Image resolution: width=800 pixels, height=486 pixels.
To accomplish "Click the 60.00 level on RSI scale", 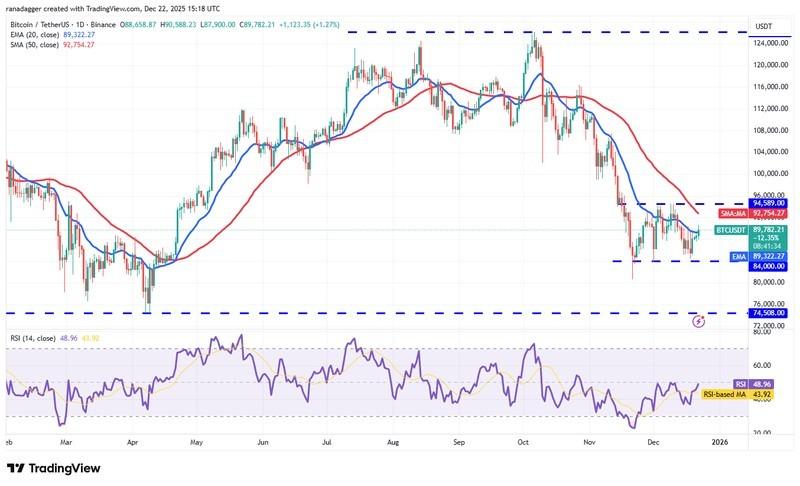I will 762,366.
